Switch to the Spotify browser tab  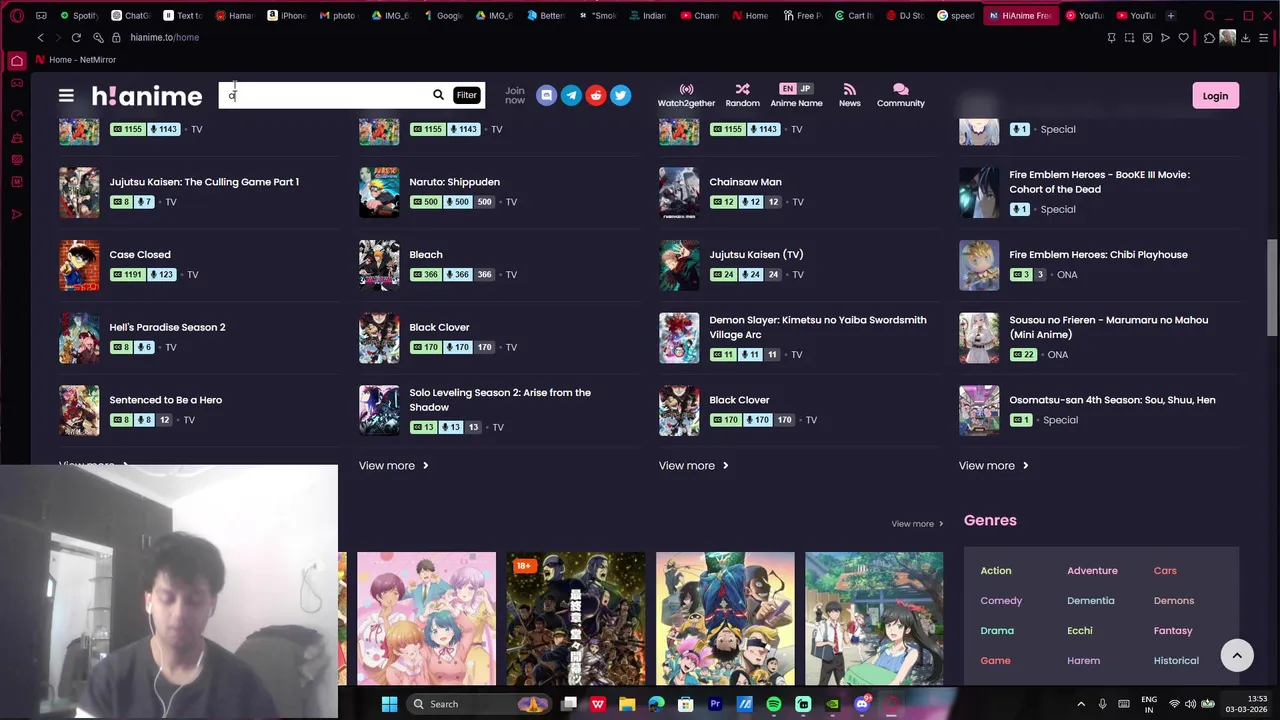(80, 15)
